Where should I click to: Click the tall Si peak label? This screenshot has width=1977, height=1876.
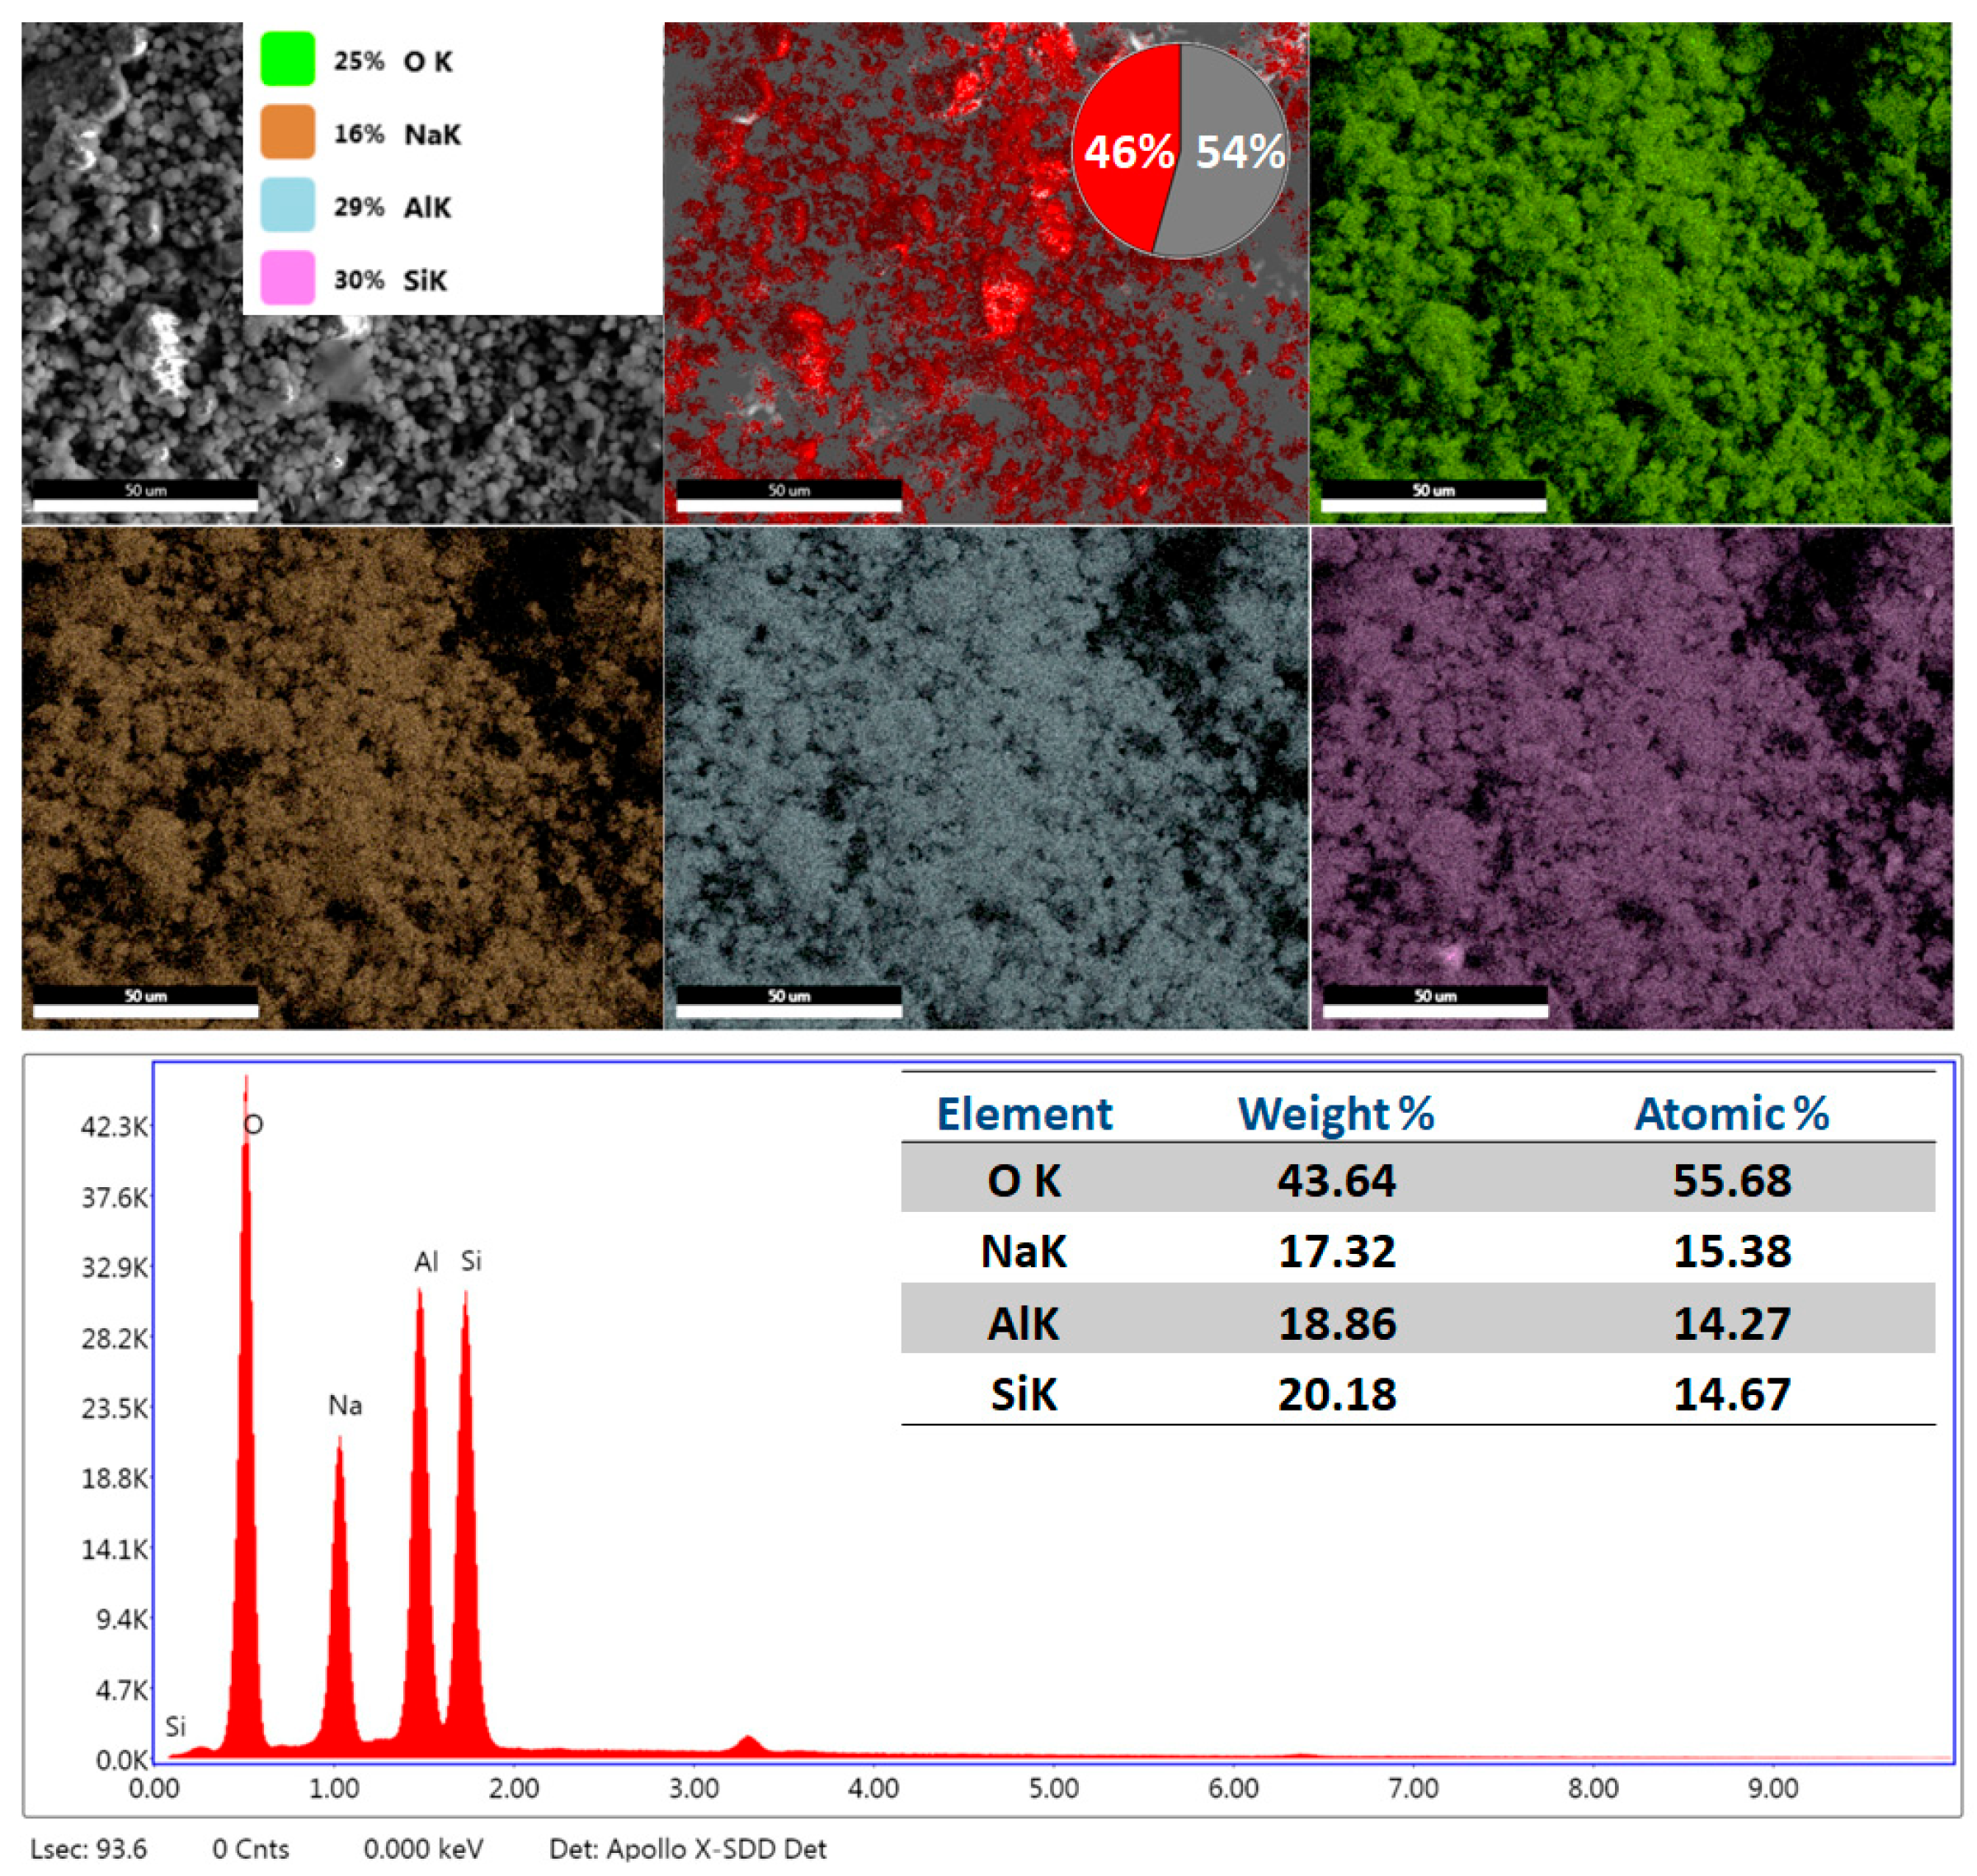[471, 1262]
